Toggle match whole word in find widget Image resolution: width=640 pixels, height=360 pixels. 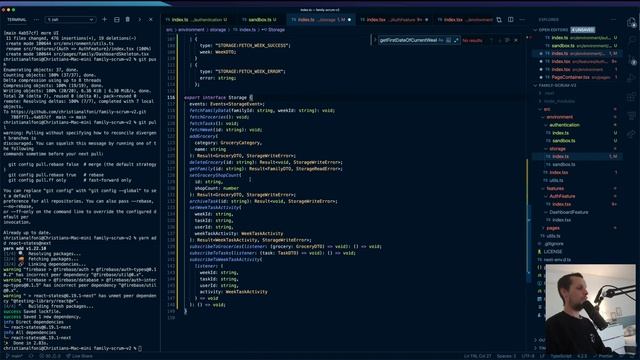[448, 40]
